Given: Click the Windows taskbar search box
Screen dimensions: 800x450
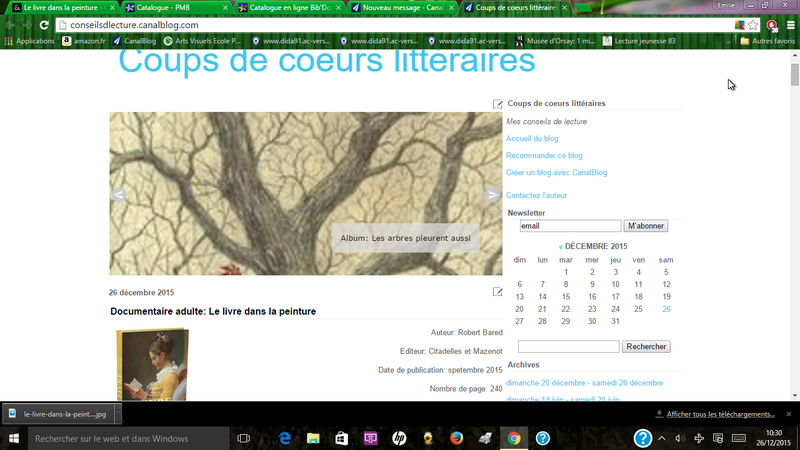Looking at the screenshot, I should tap(128, 438).
